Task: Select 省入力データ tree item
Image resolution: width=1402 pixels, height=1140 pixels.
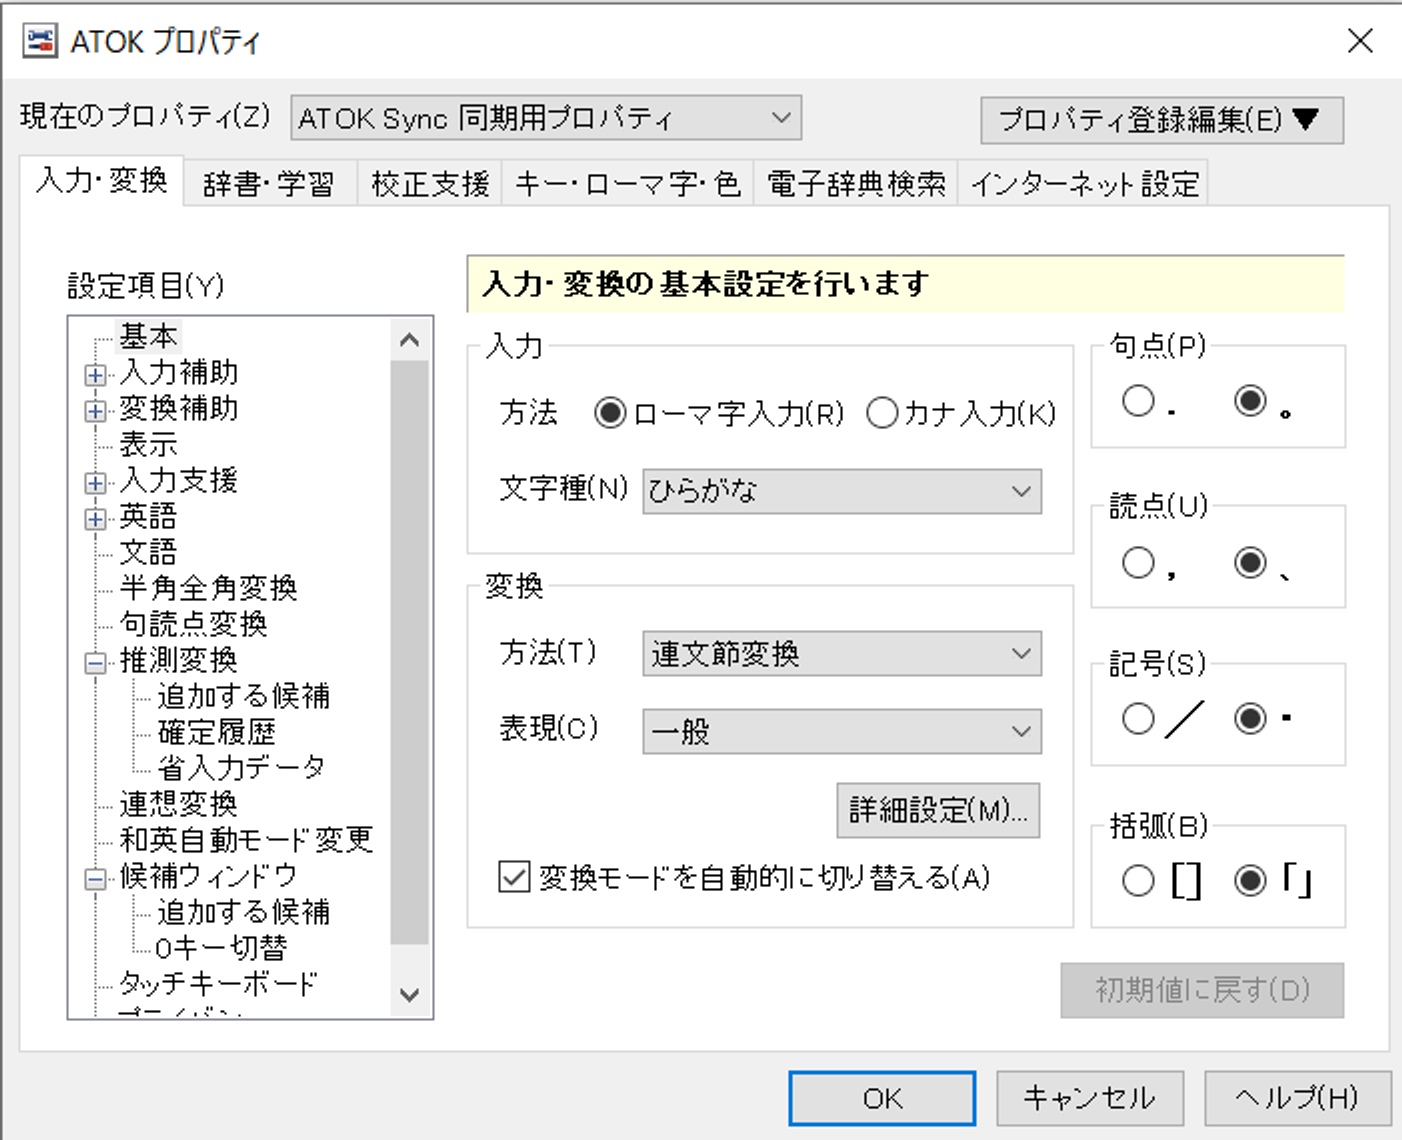Action: click(x=241, y=768)
